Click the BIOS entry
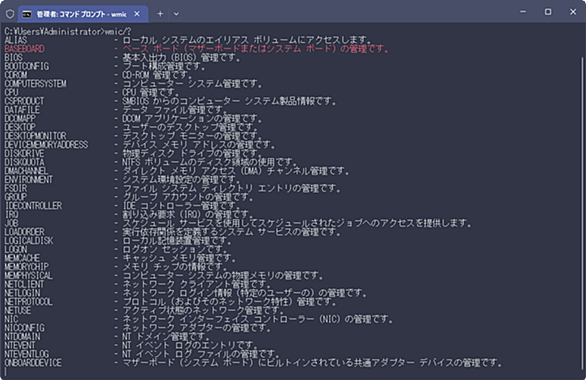 pos(13,58)
